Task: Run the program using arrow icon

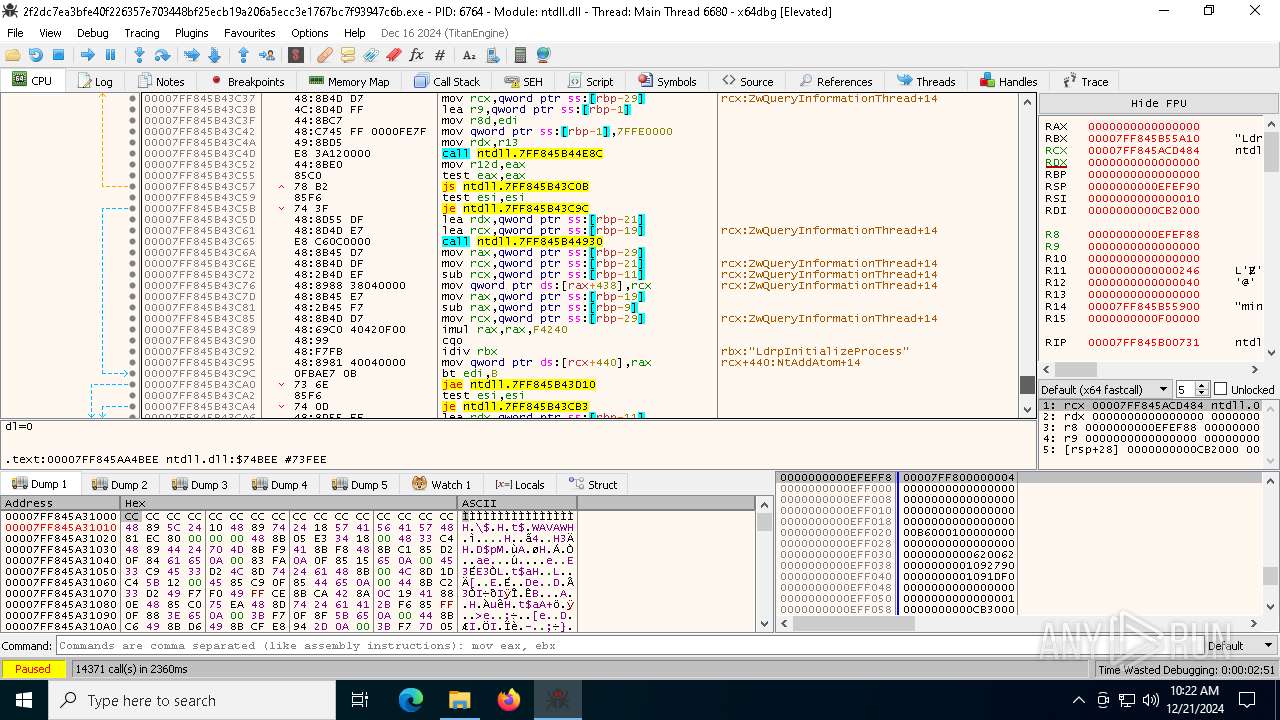Action: [x=87, y=55]
